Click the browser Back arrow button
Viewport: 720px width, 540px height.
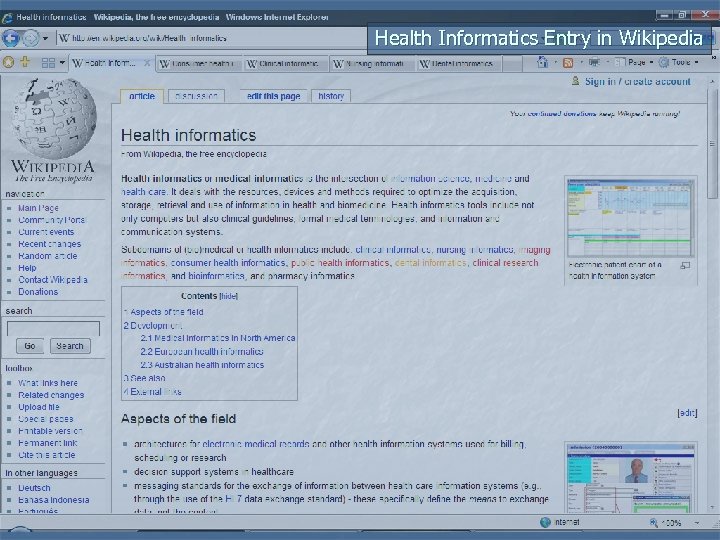coord(11,38)
